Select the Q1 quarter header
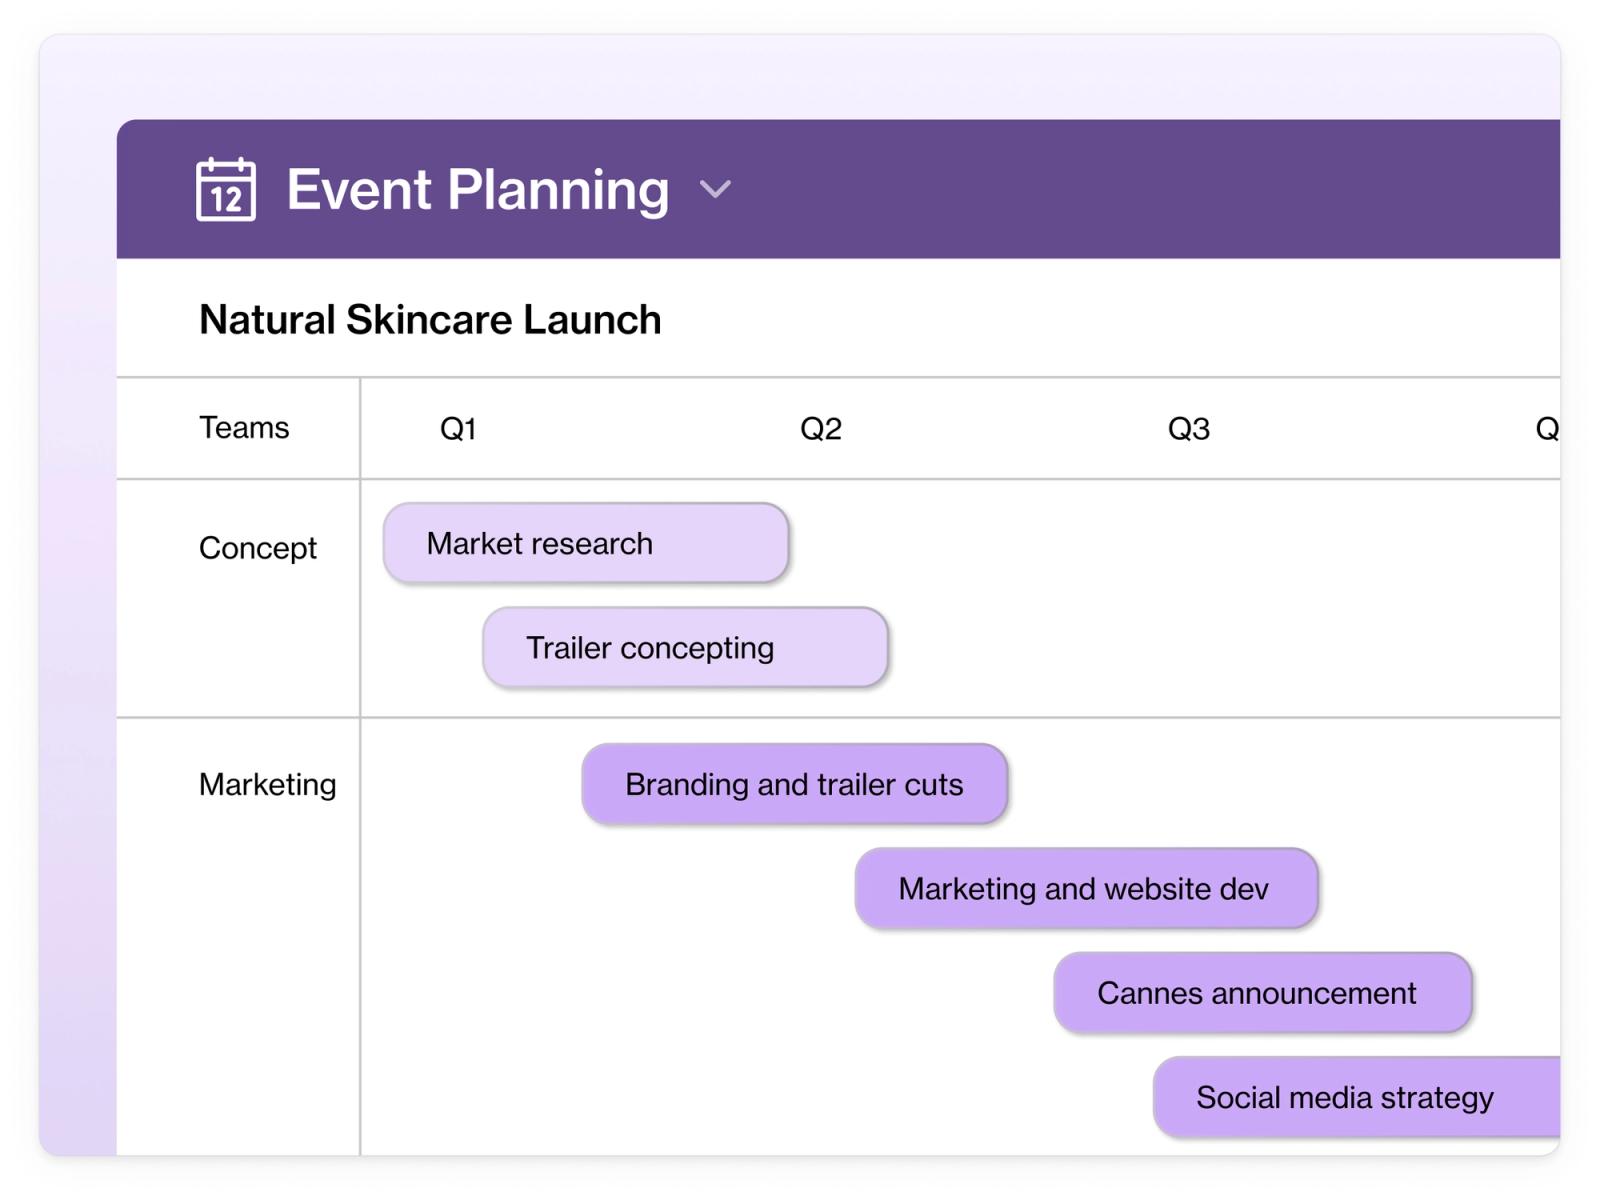Image resolution: width=1600 pixels, height=1200 pixels. 458,429
